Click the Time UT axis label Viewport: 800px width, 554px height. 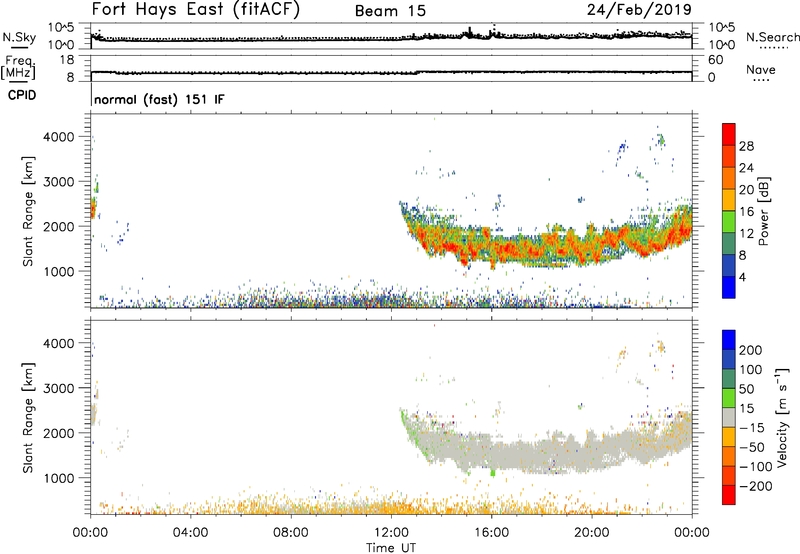point(391,547)
